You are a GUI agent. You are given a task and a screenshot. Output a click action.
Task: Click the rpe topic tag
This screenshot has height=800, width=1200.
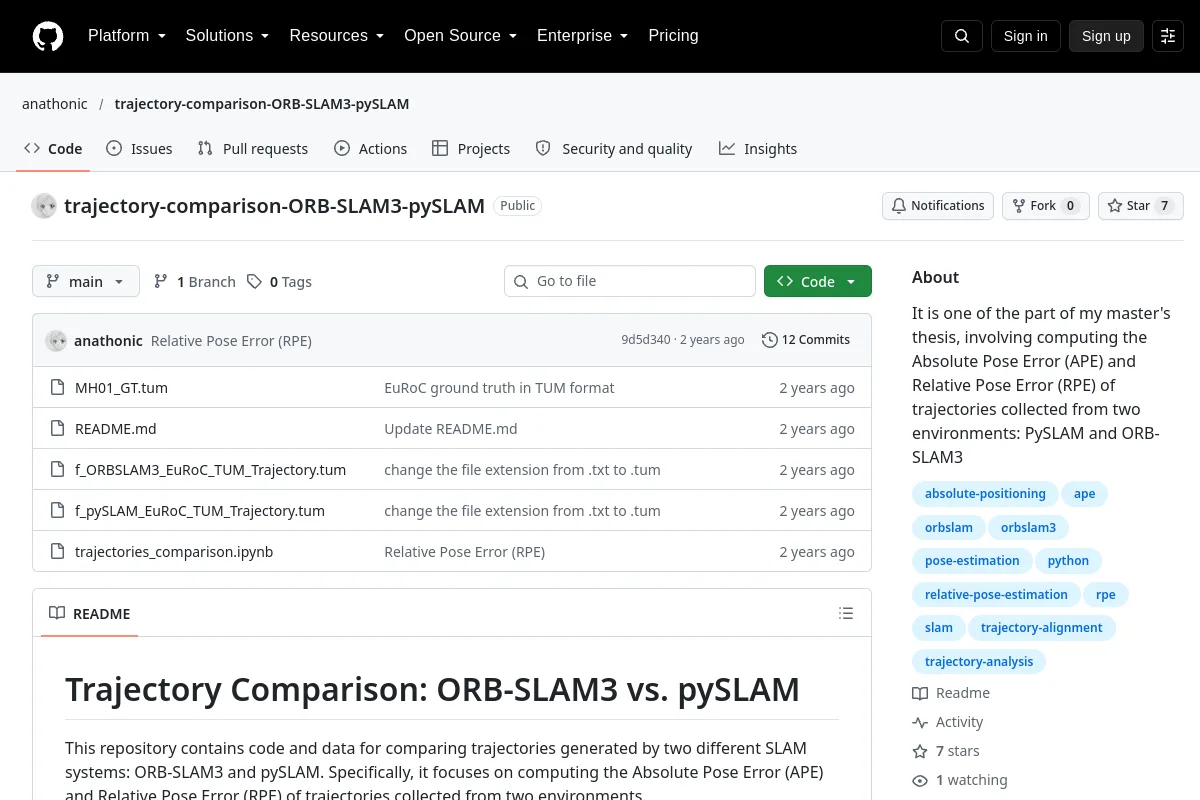coord(1106,594)
